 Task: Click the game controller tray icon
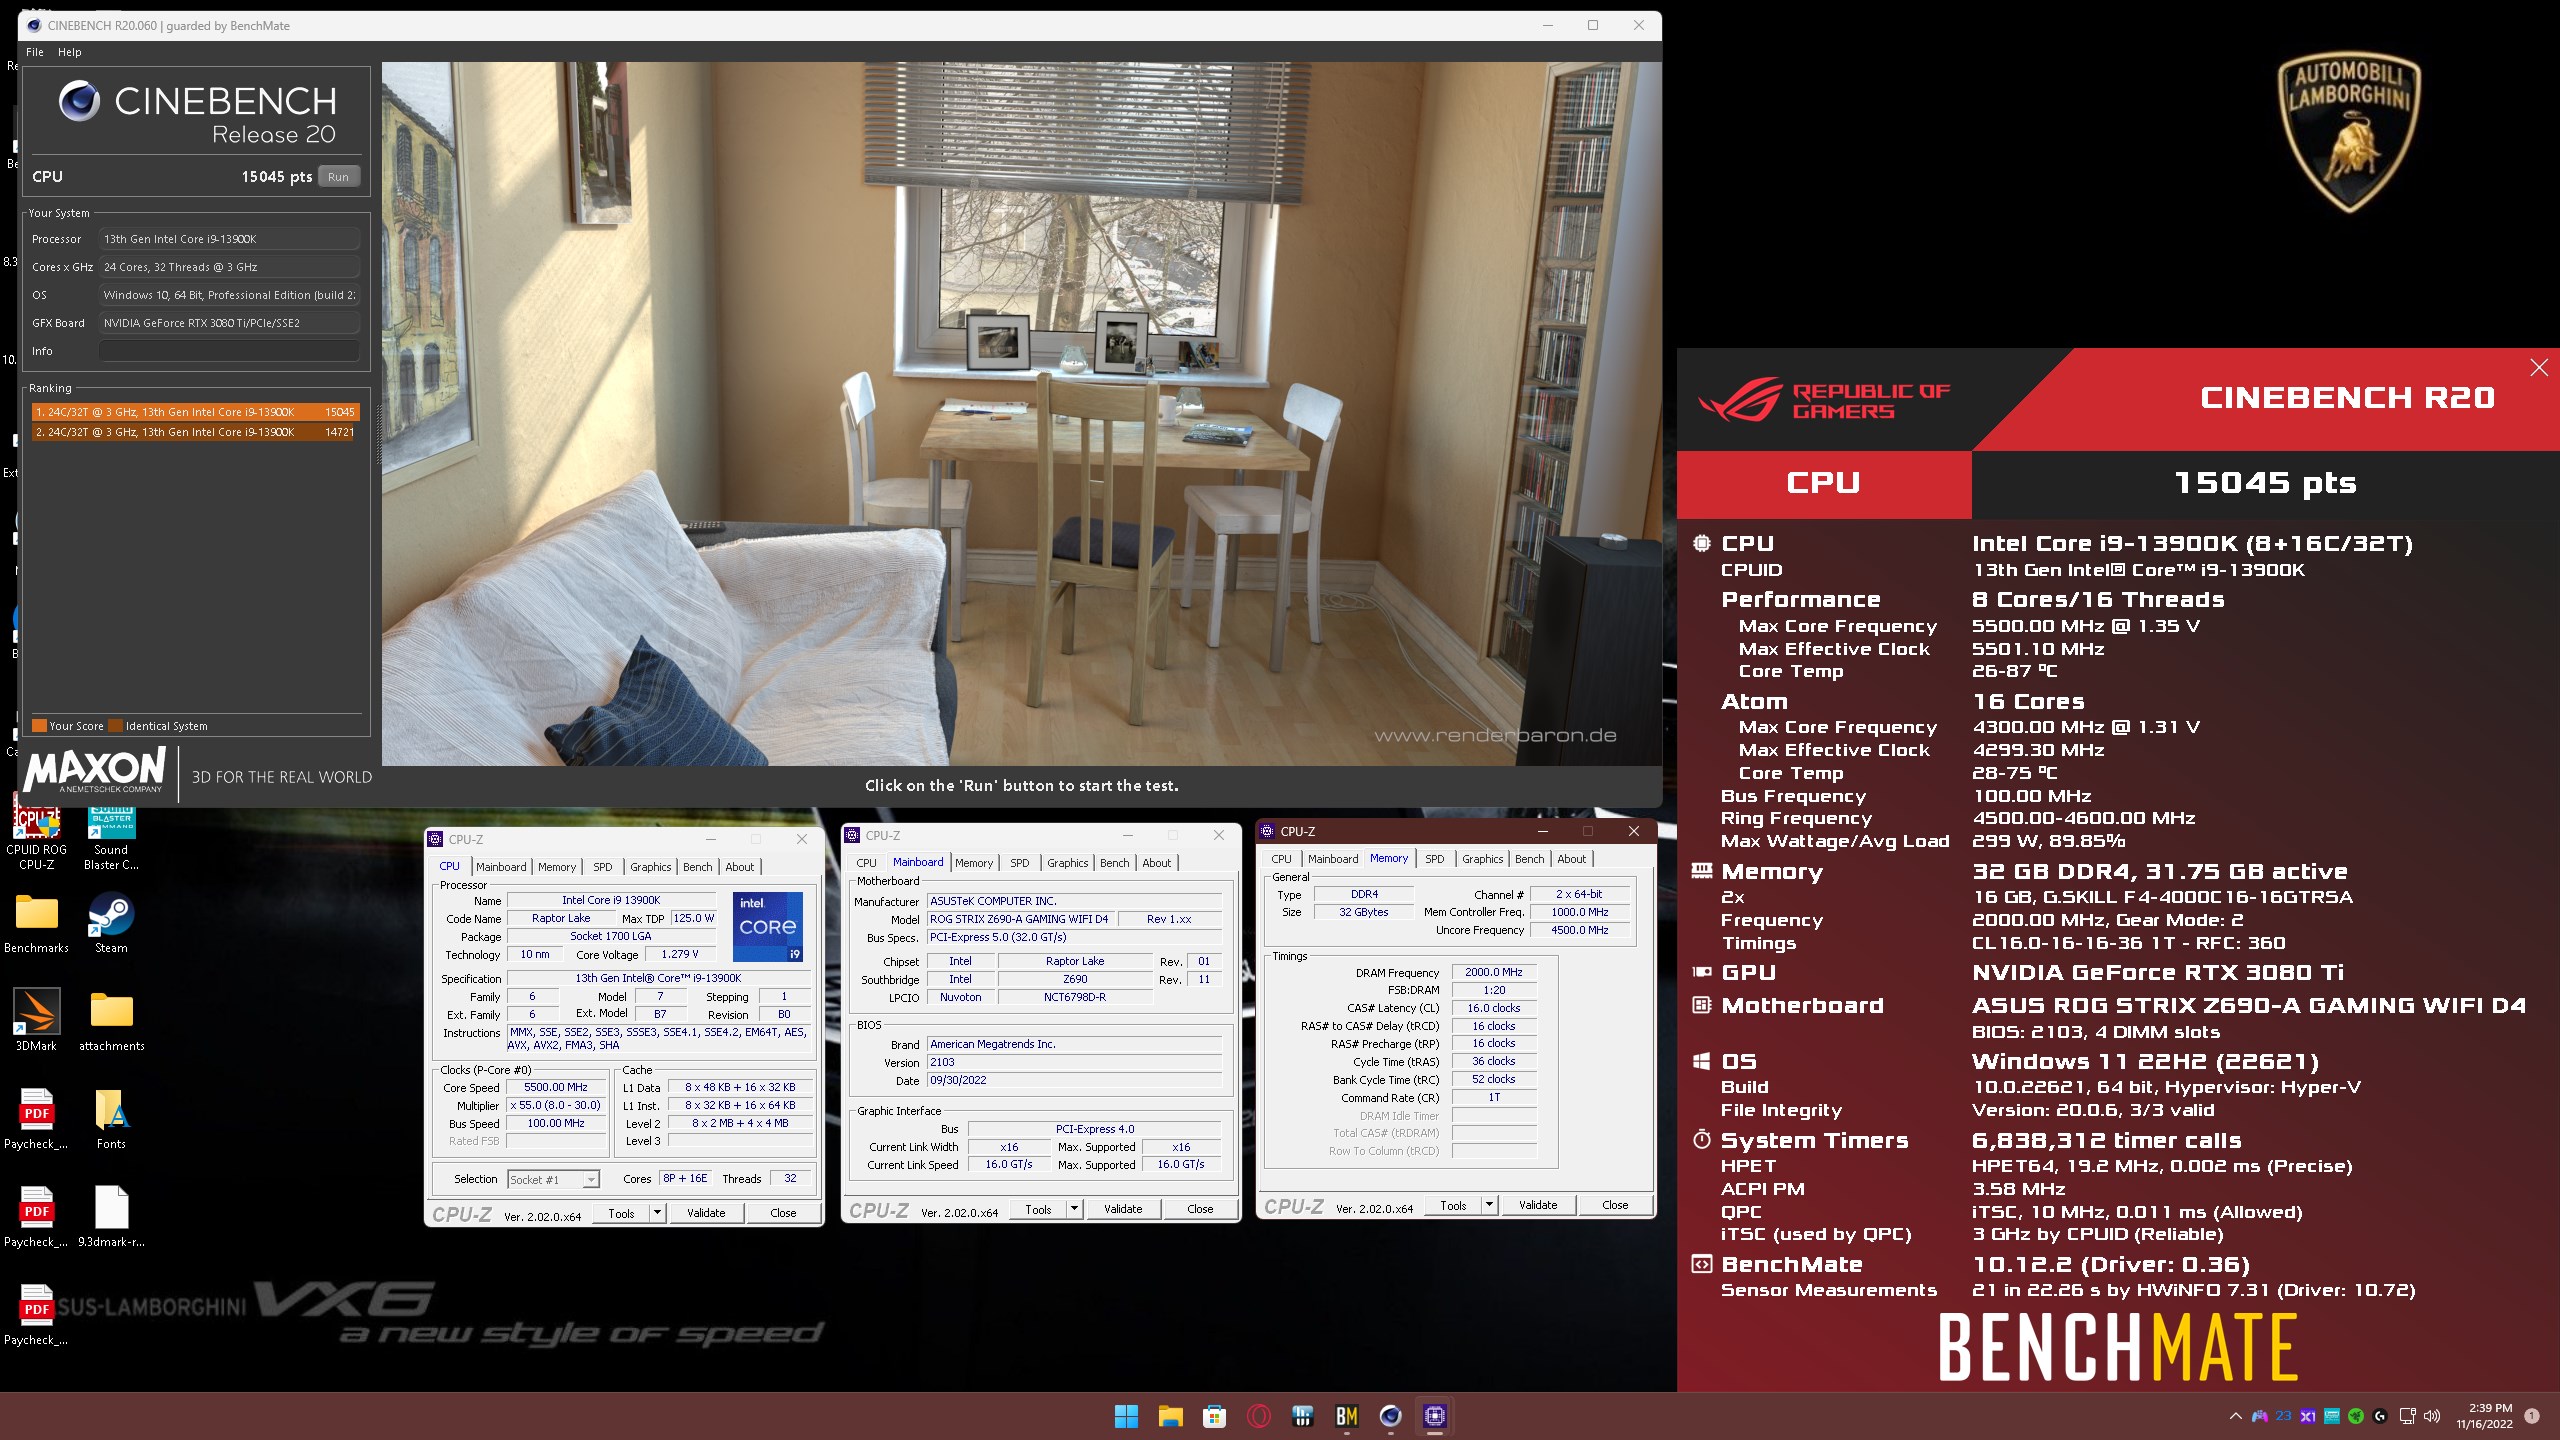click(2260, 1416)
